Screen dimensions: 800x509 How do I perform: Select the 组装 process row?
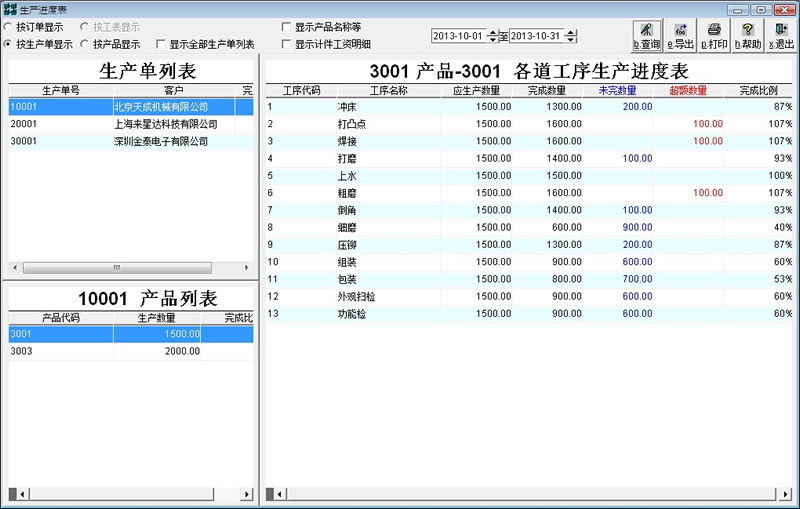[x=529, y=262]
